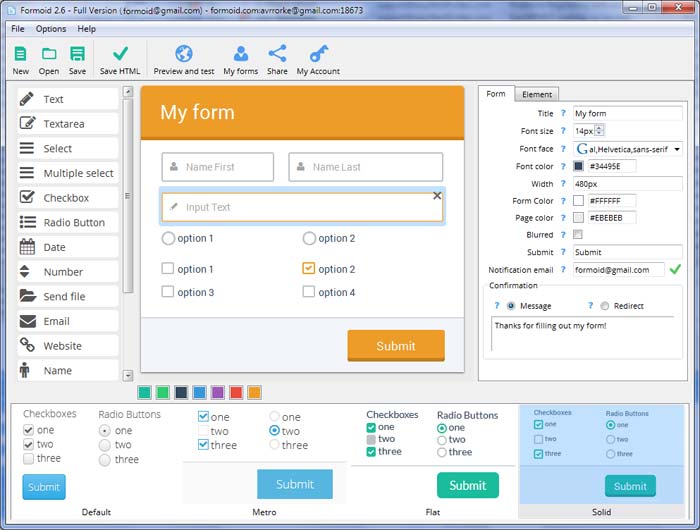Click element list scroll up arrow
Image resolution: width=700 pixels, height=530 pixels.
[128, 92]
